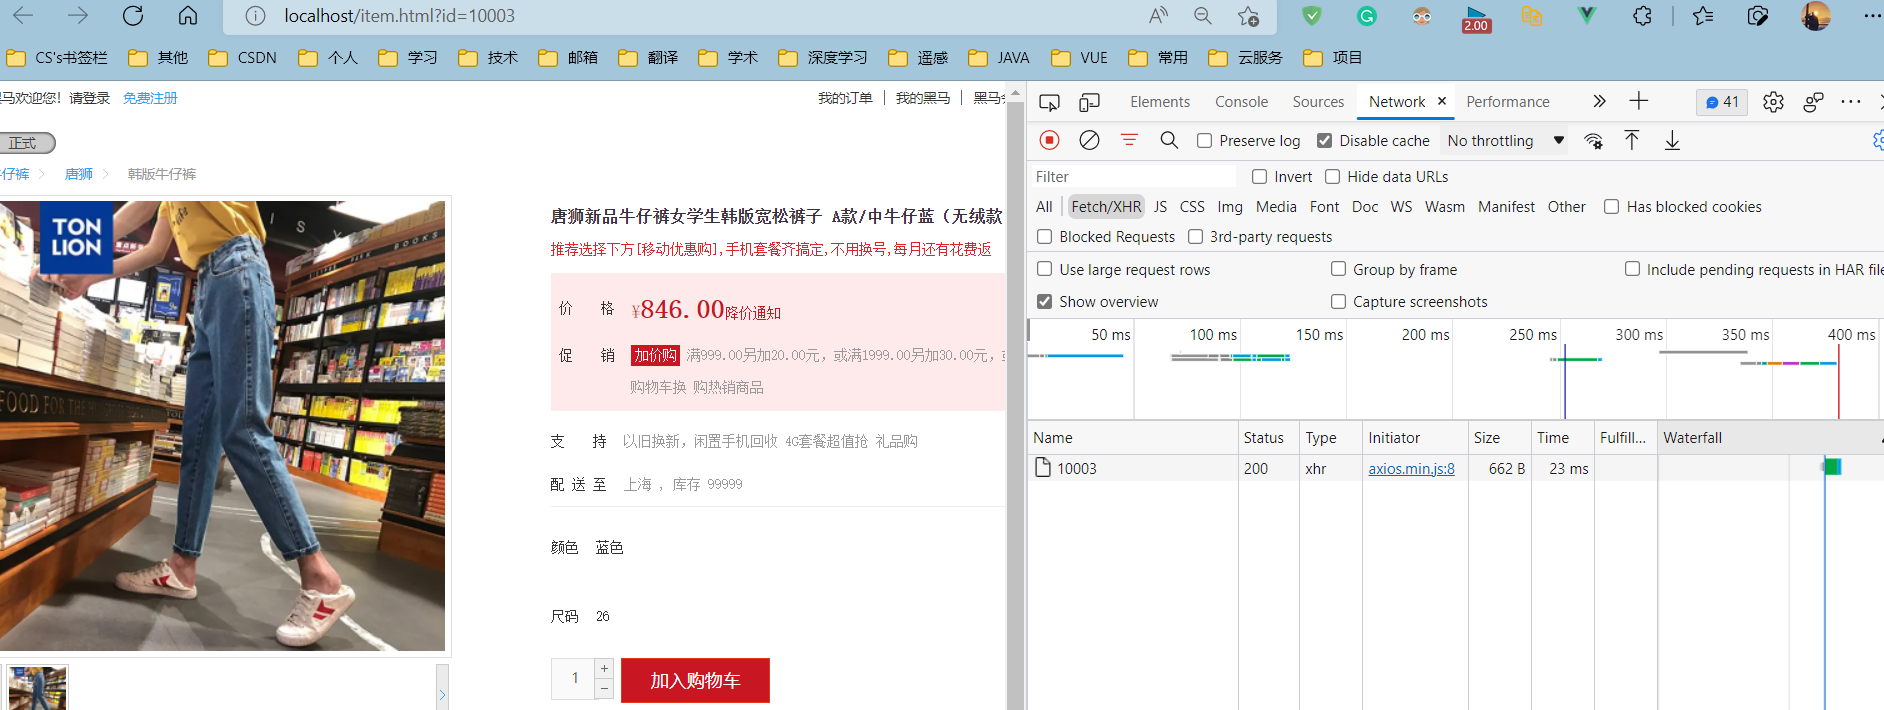Open network search magnifier
The width and height of the screenshot is (1884, 710).
coord(1169,140)
